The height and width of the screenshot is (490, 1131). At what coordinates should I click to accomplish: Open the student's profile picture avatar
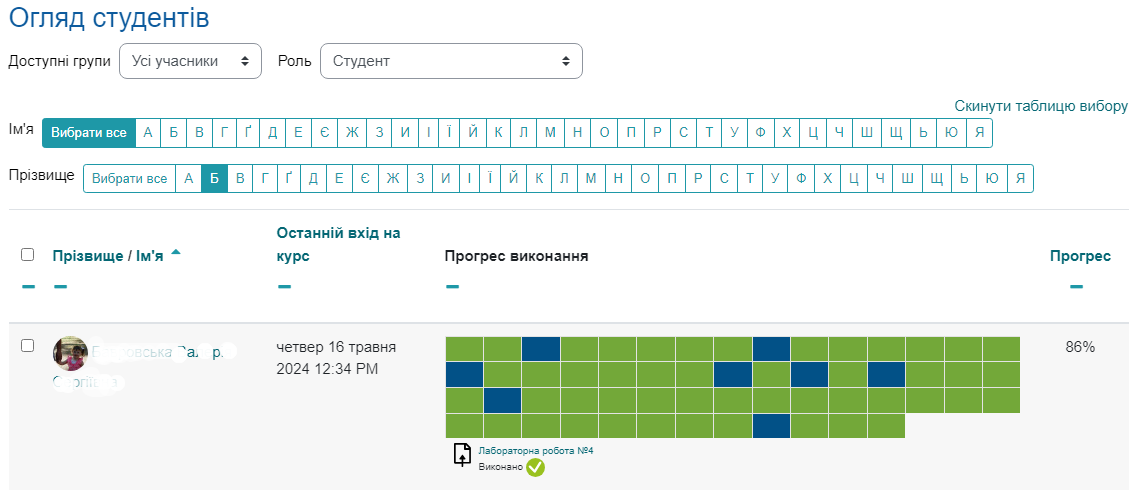70,353
